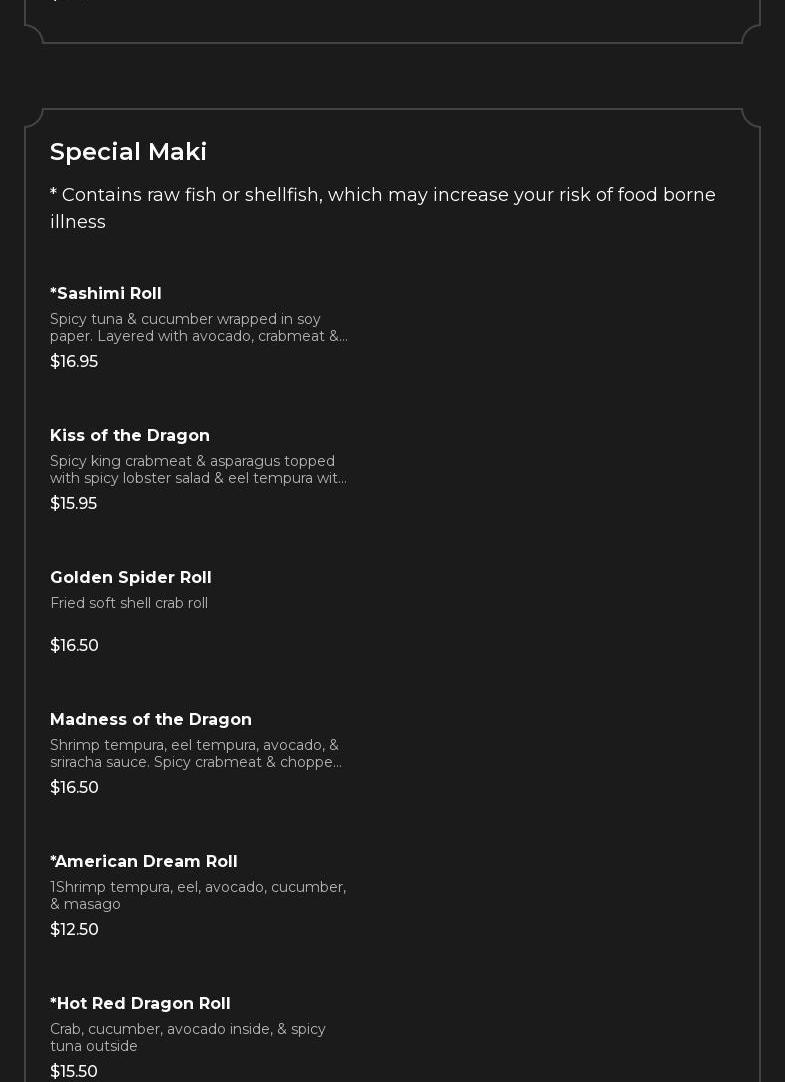Click the Sashimi Roll description text
The image size is (785, 1082).
[198, 327]
